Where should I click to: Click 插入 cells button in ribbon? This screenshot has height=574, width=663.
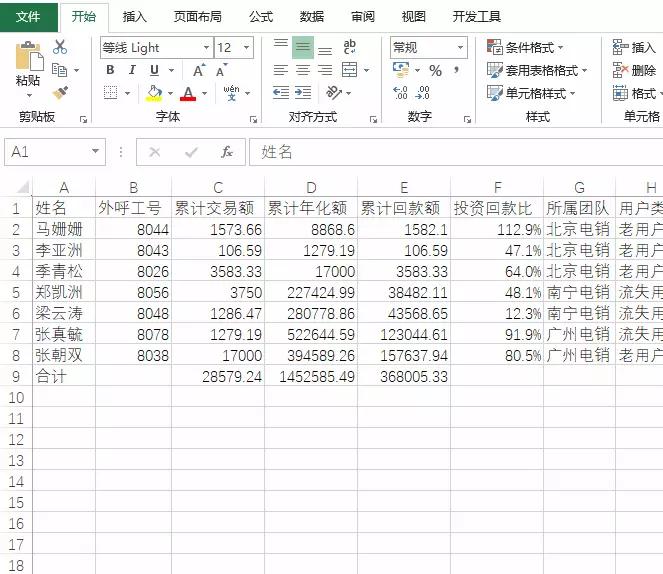click(634, 47)
